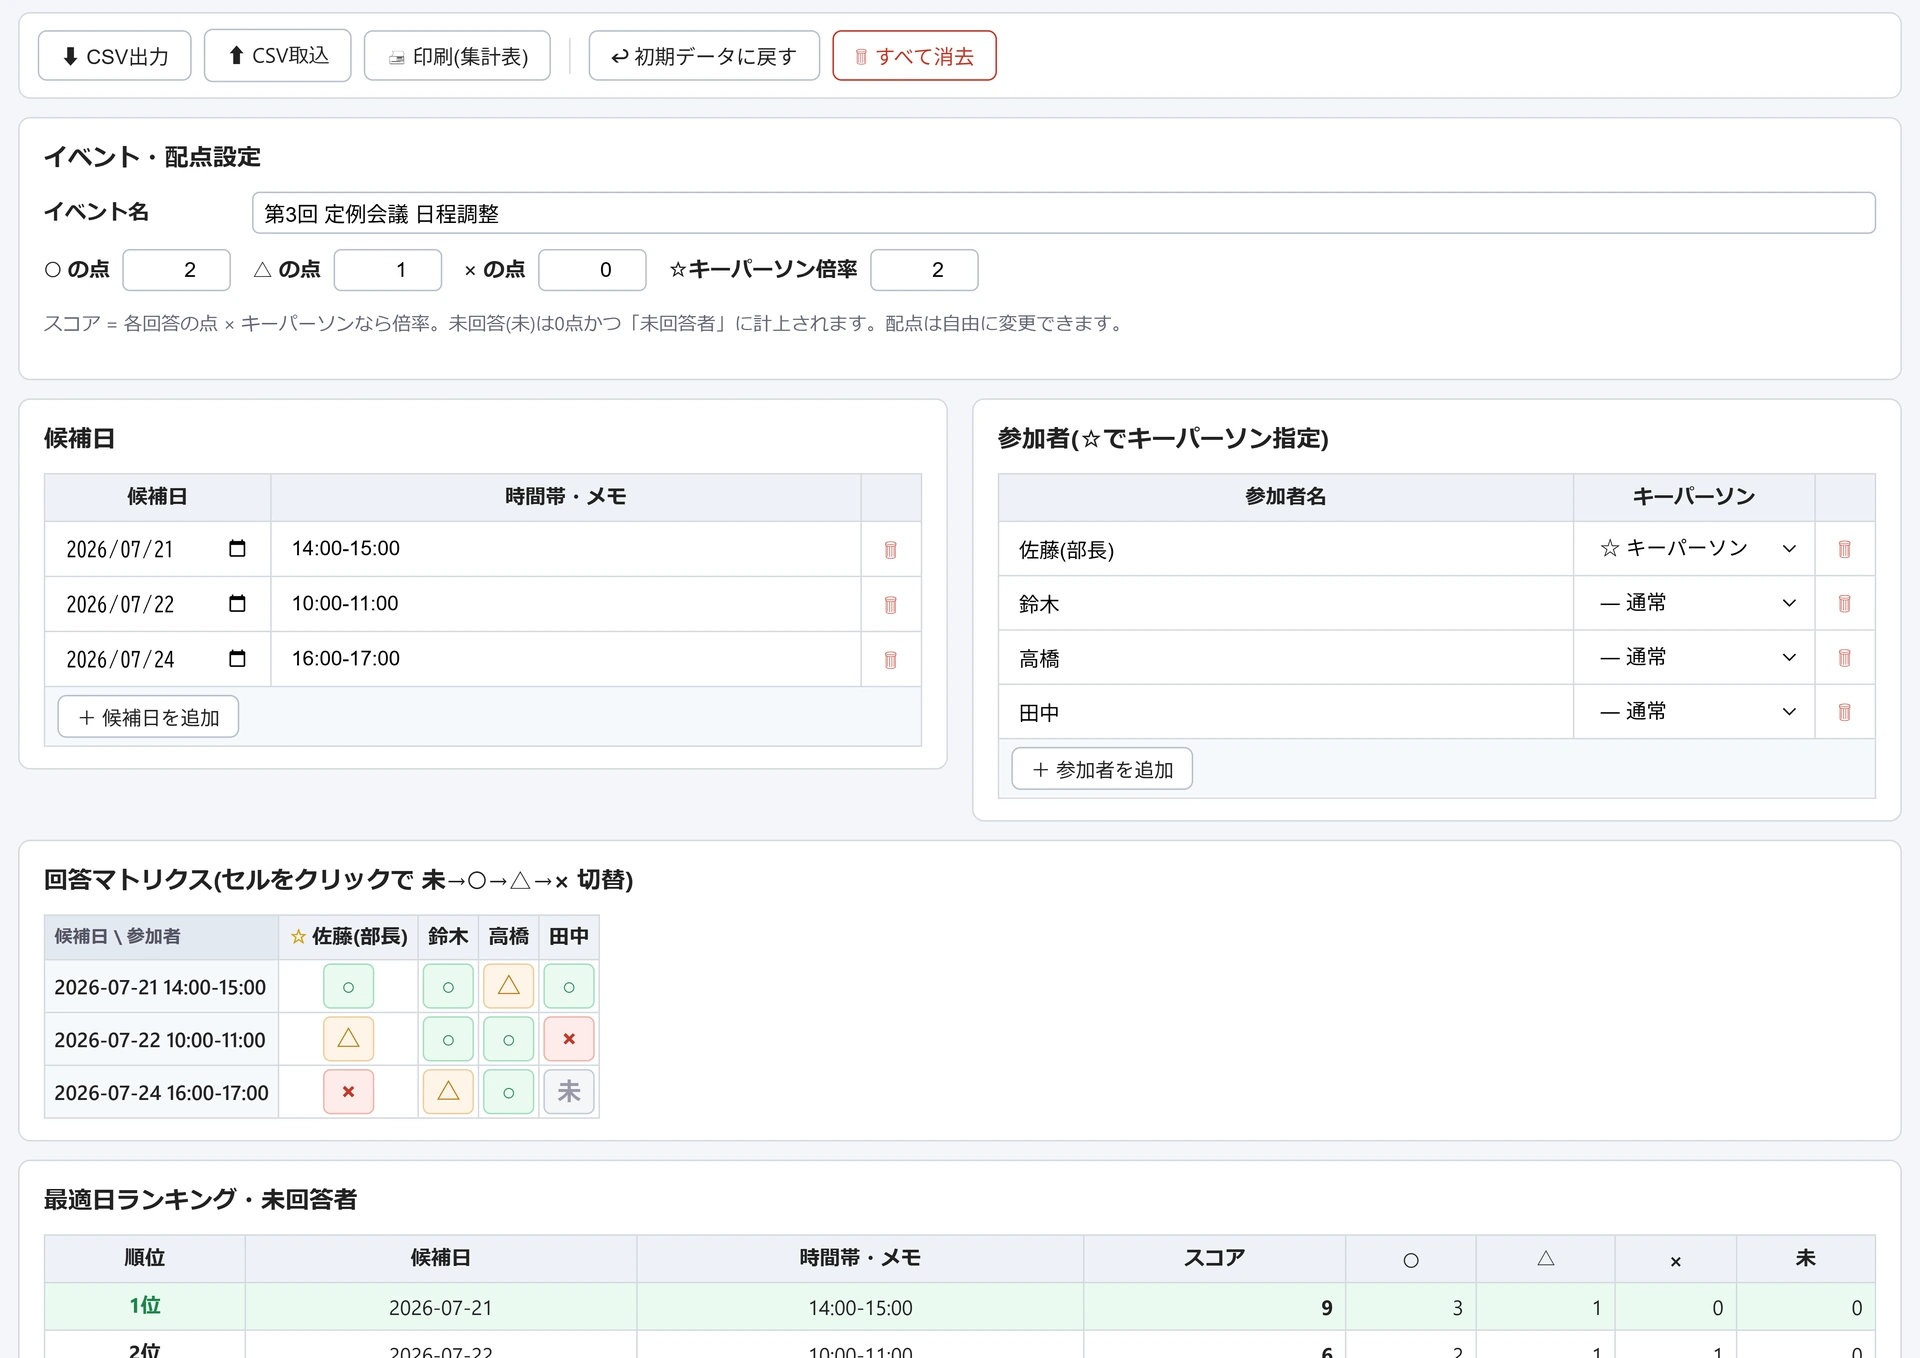Add a participant with 参加者を追加
Viewport: 1920px width, 1358px height.
pyautogui.click(x=1102, y=769)
